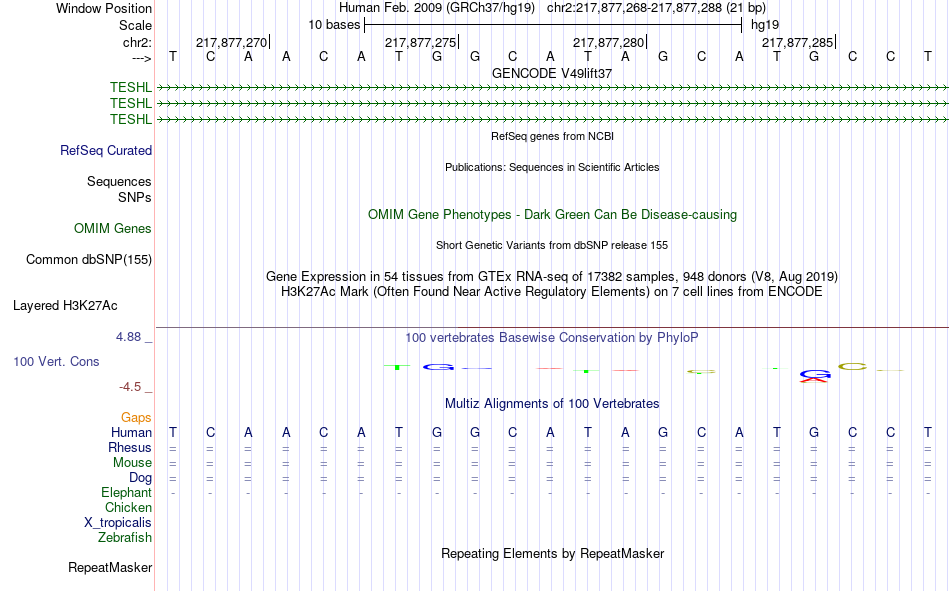Click Repeating Elements by RepeatMasker title
The width and height of the screenshot is (950, 591).
click(553, 553)
